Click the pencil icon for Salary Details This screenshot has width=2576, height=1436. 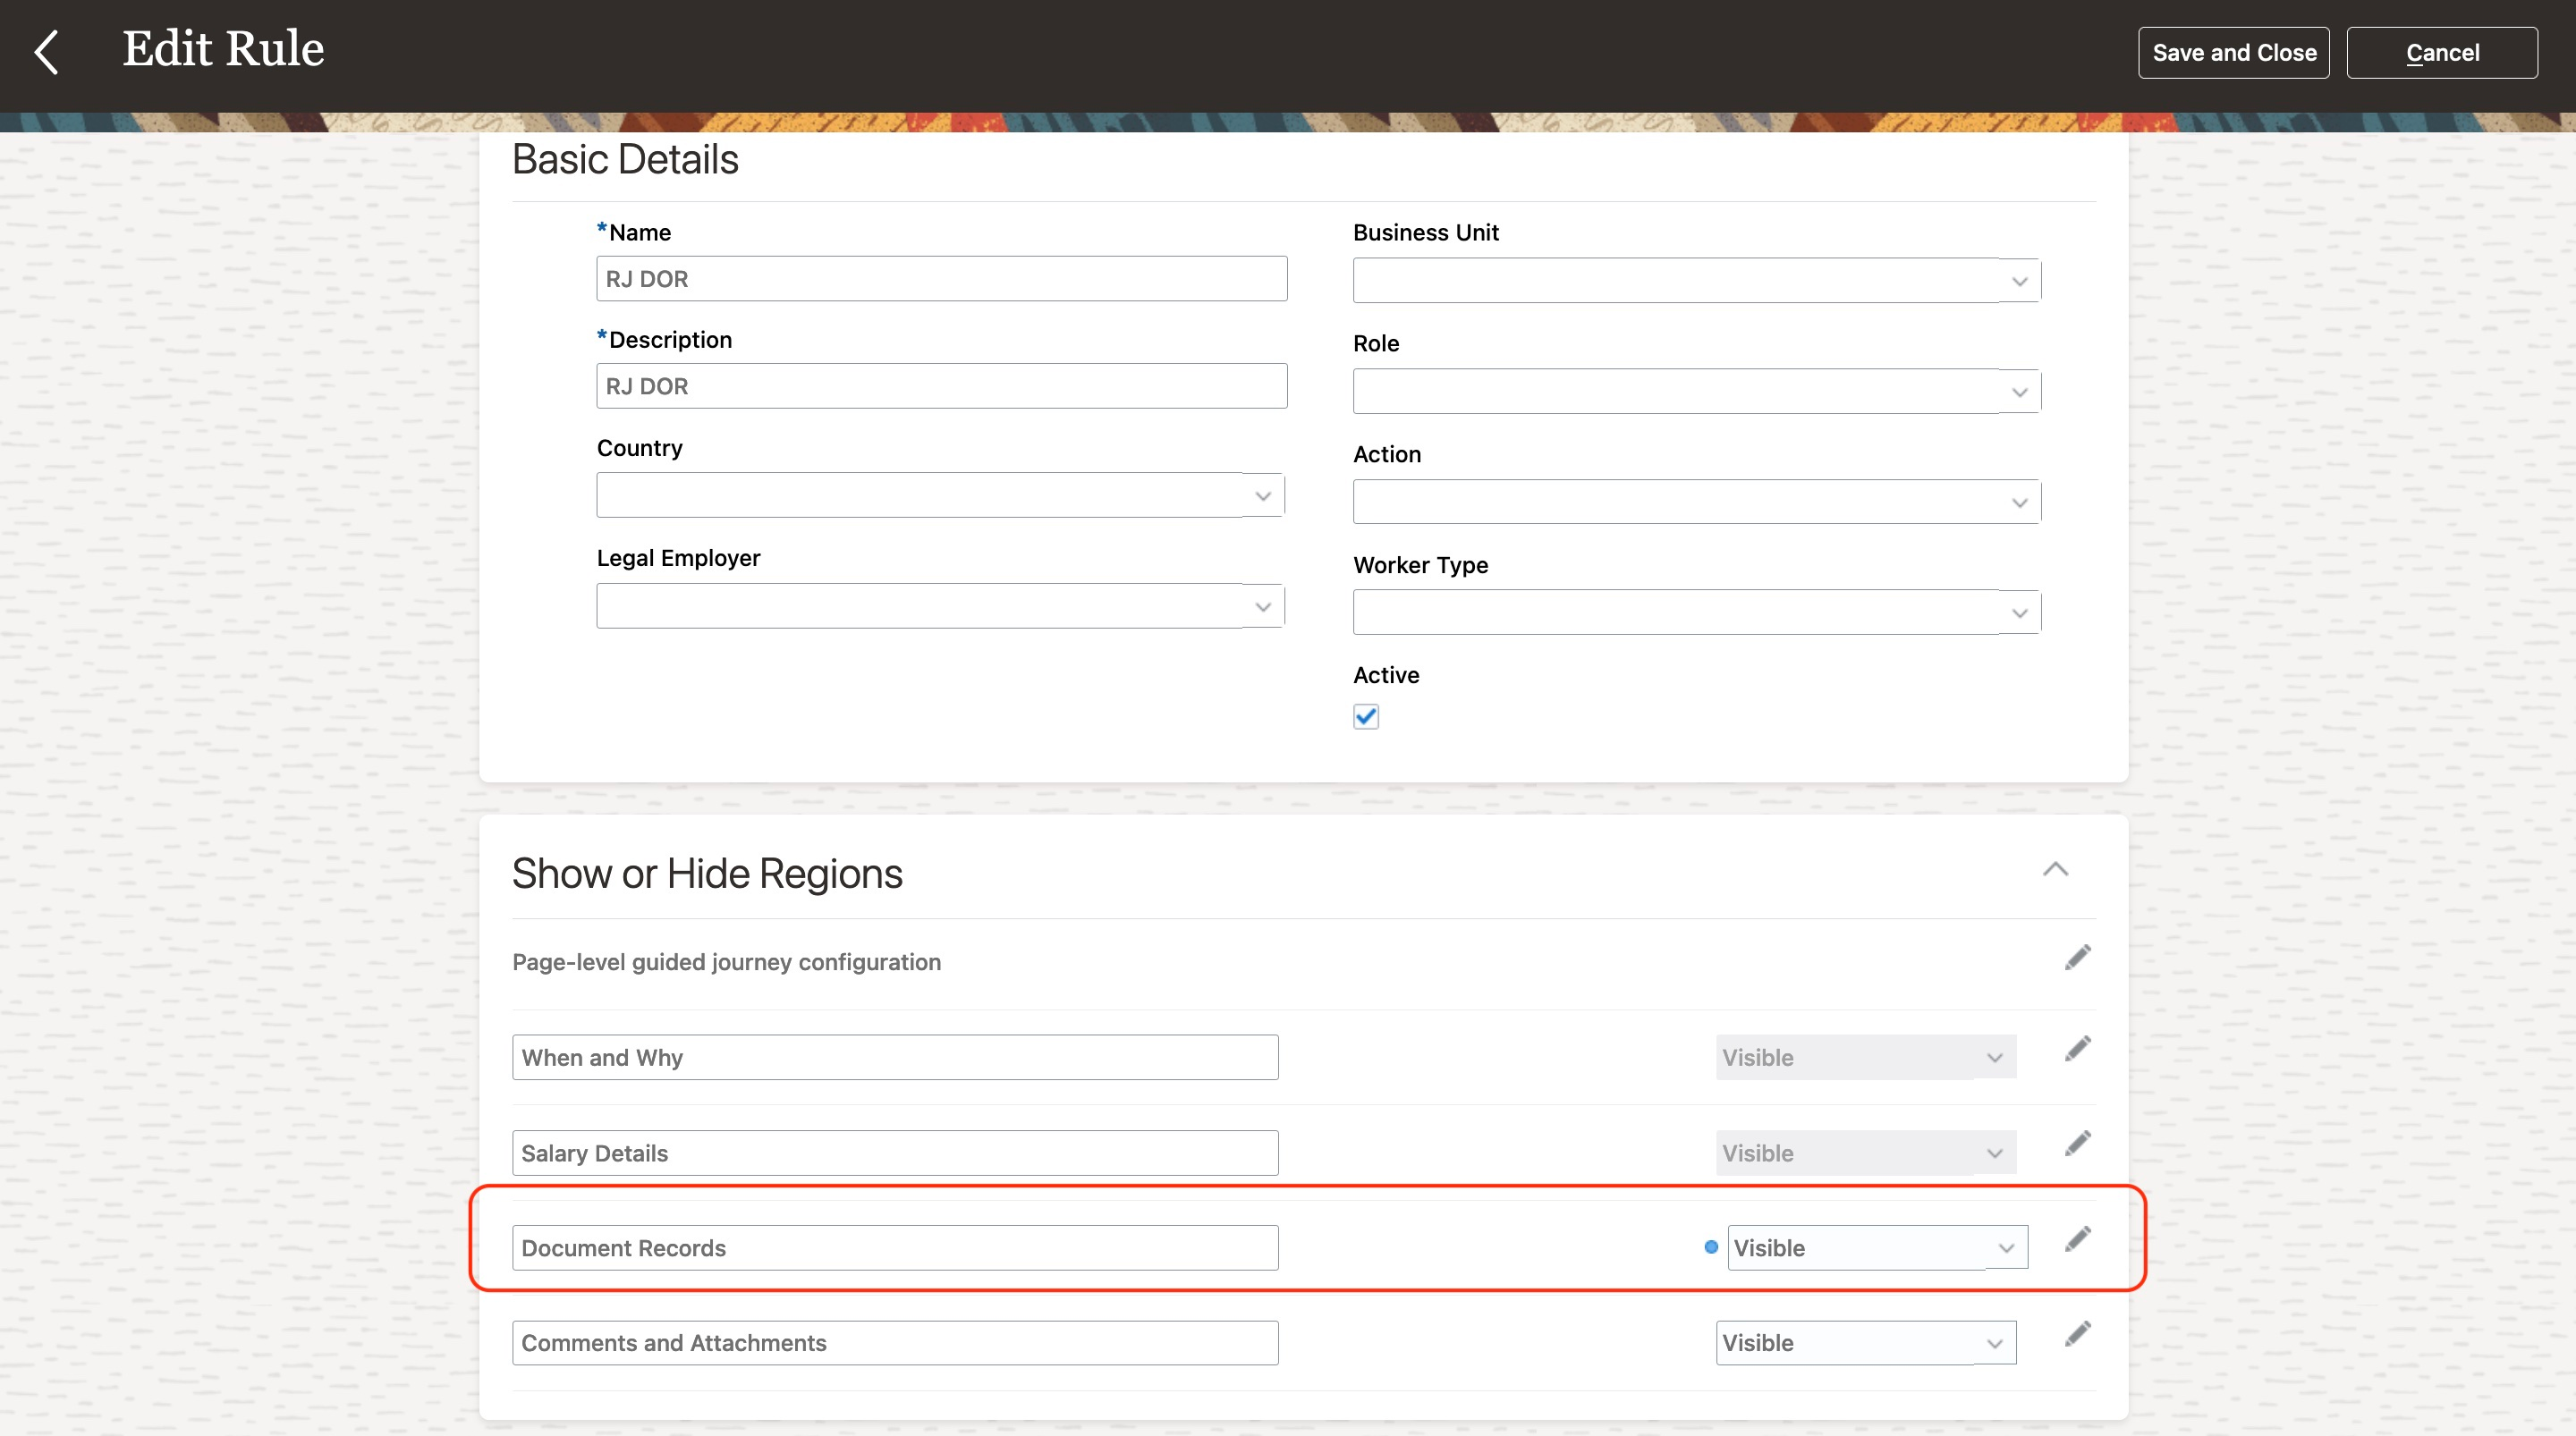[x=2077, y=1143]
